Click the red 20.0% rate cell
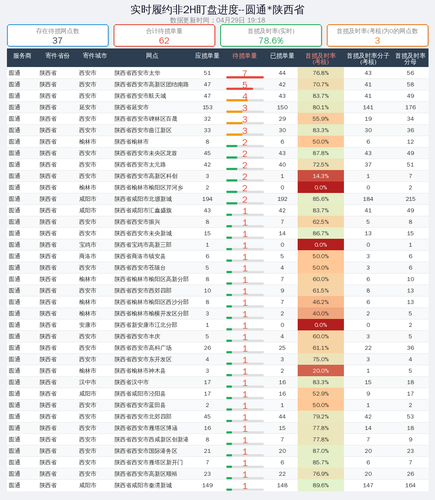The width and height of the screenshot is (435, 500). pos(321,371)
